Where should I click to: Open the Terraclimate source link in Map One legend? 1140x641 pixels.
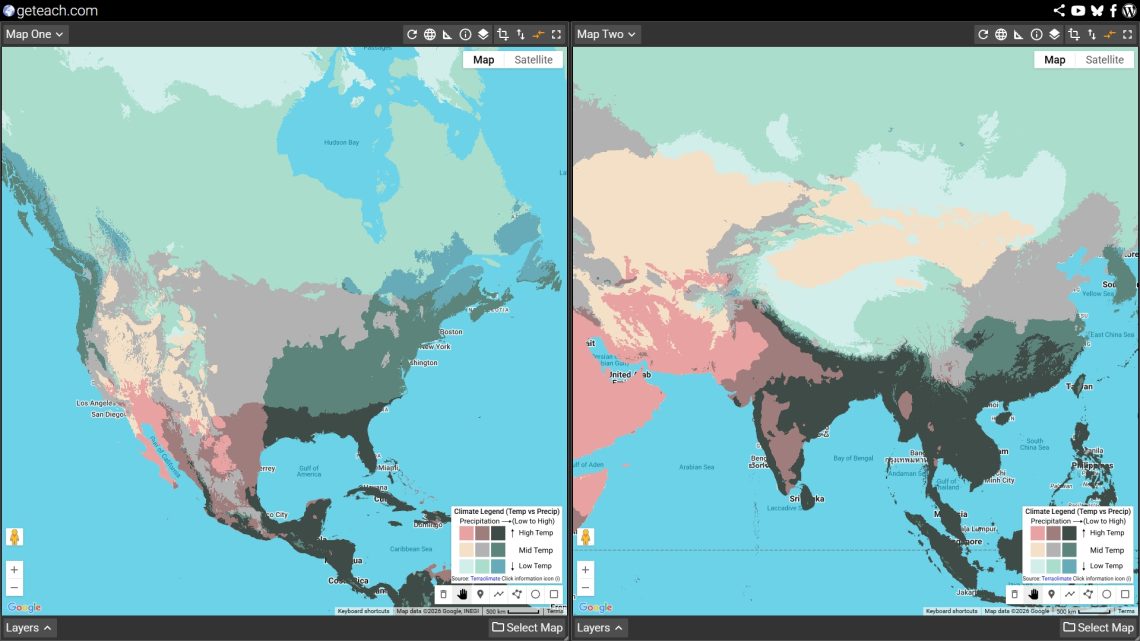coord(486,579)
